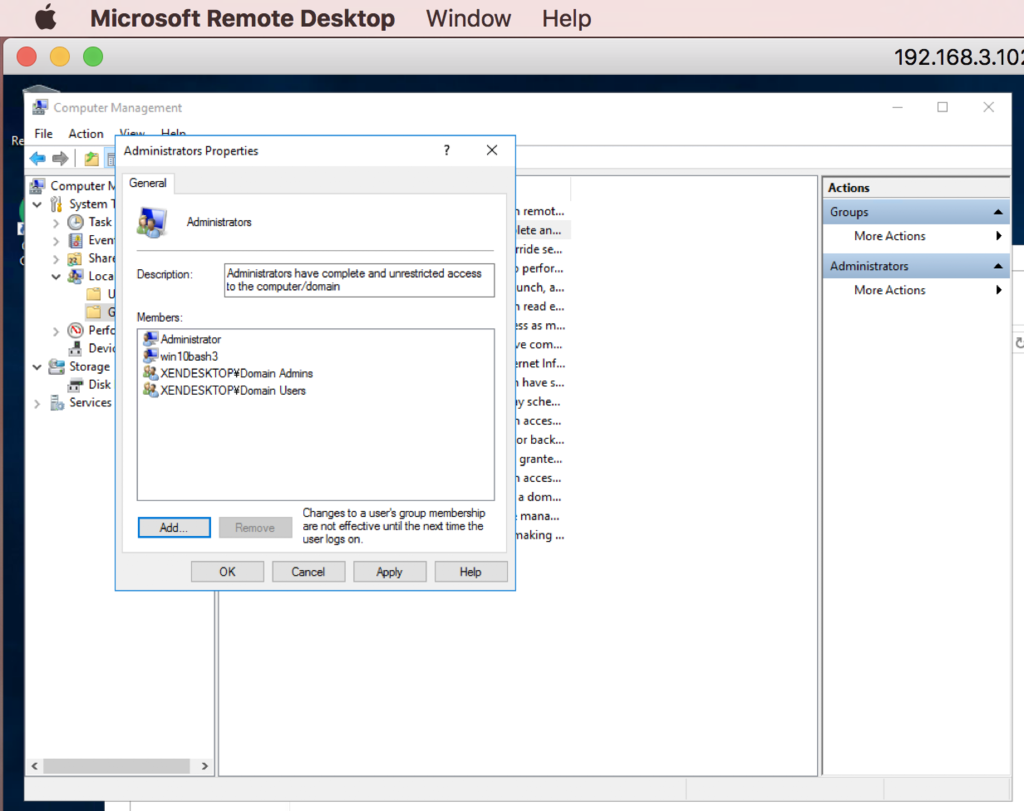Click the OK button
1024x811 pixels.
pos(227,571)
